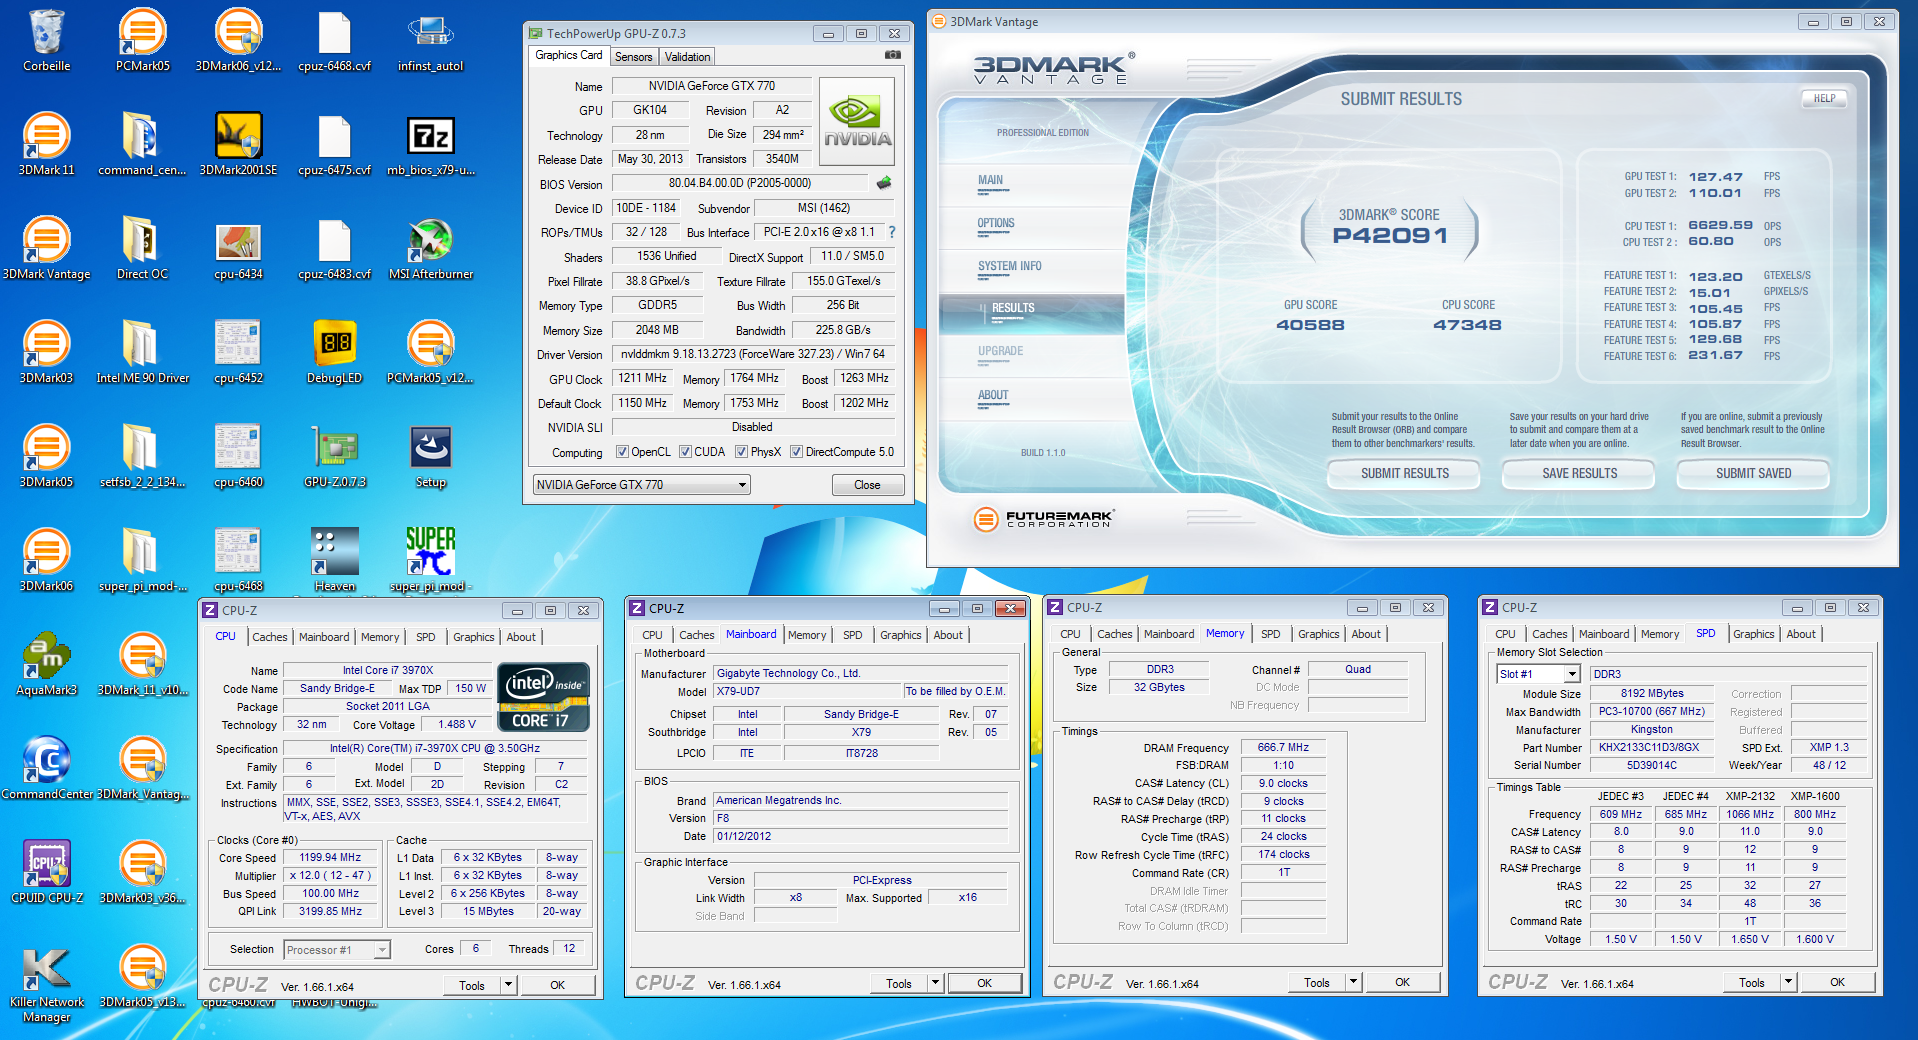
Task: Open Graphics tab in CPU-Z Mainboard window
Action: point(901,635)
